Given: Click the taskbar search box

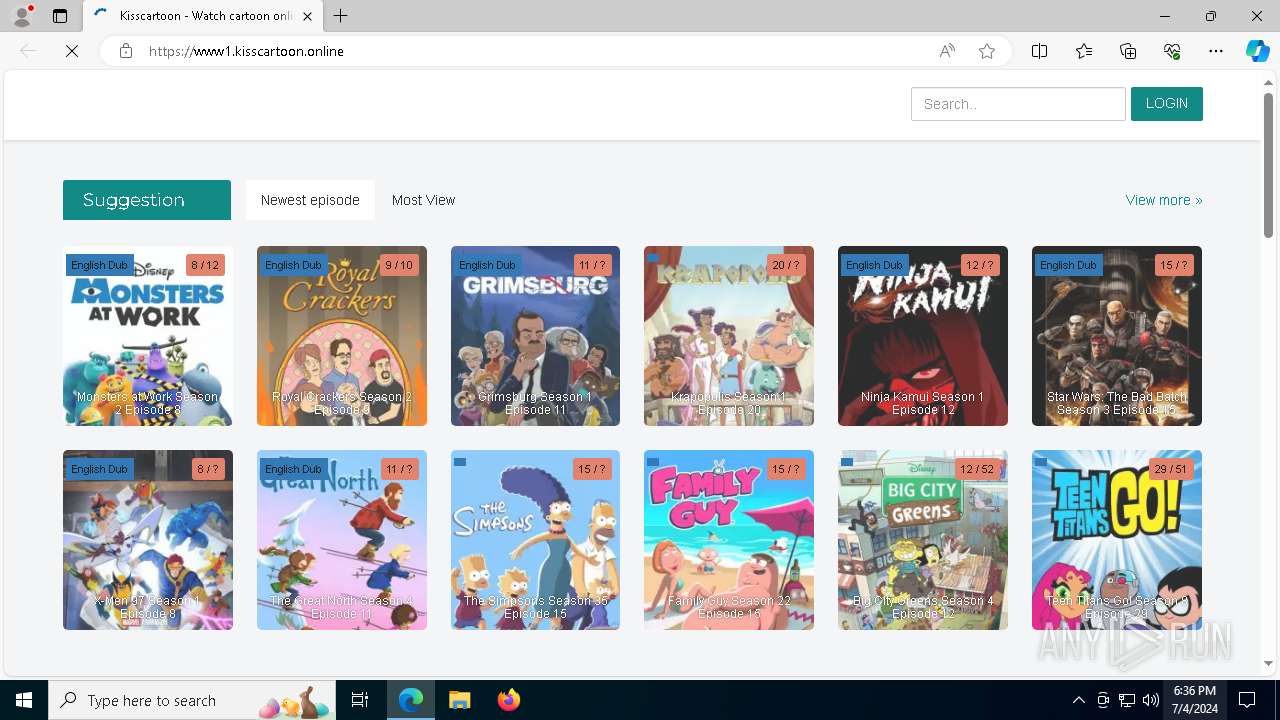Looking at the screenshot, I should (x=192, y=700).
